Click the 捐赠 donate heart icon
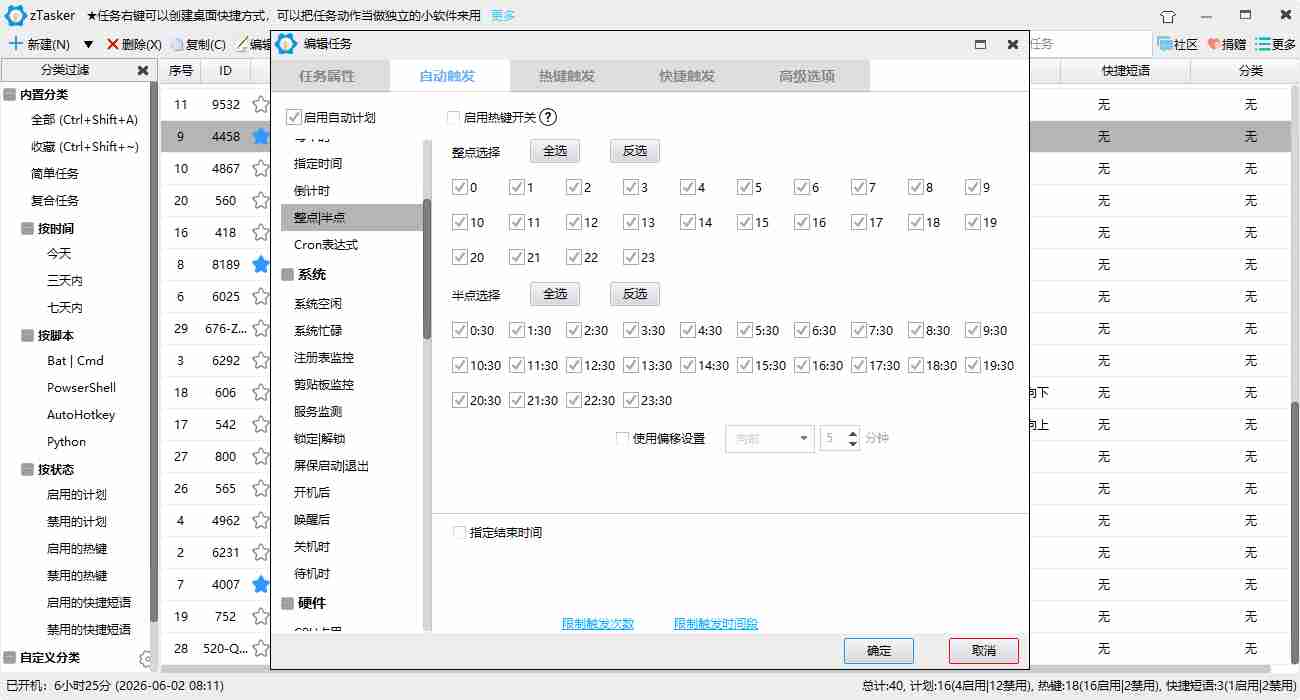Image resolution: width=1300 pixels, height=700 pixels. [1214, 44]
